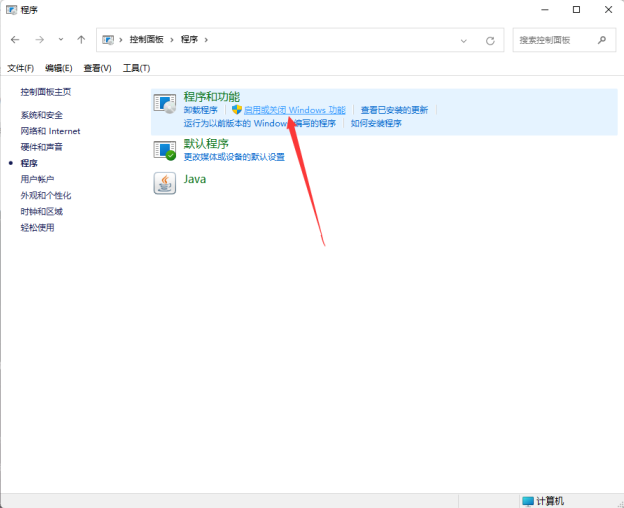This screenshot has width=624, height=508.
Task: Open 启用或关闭 Windows 功能 link
Action: point(295,110)
